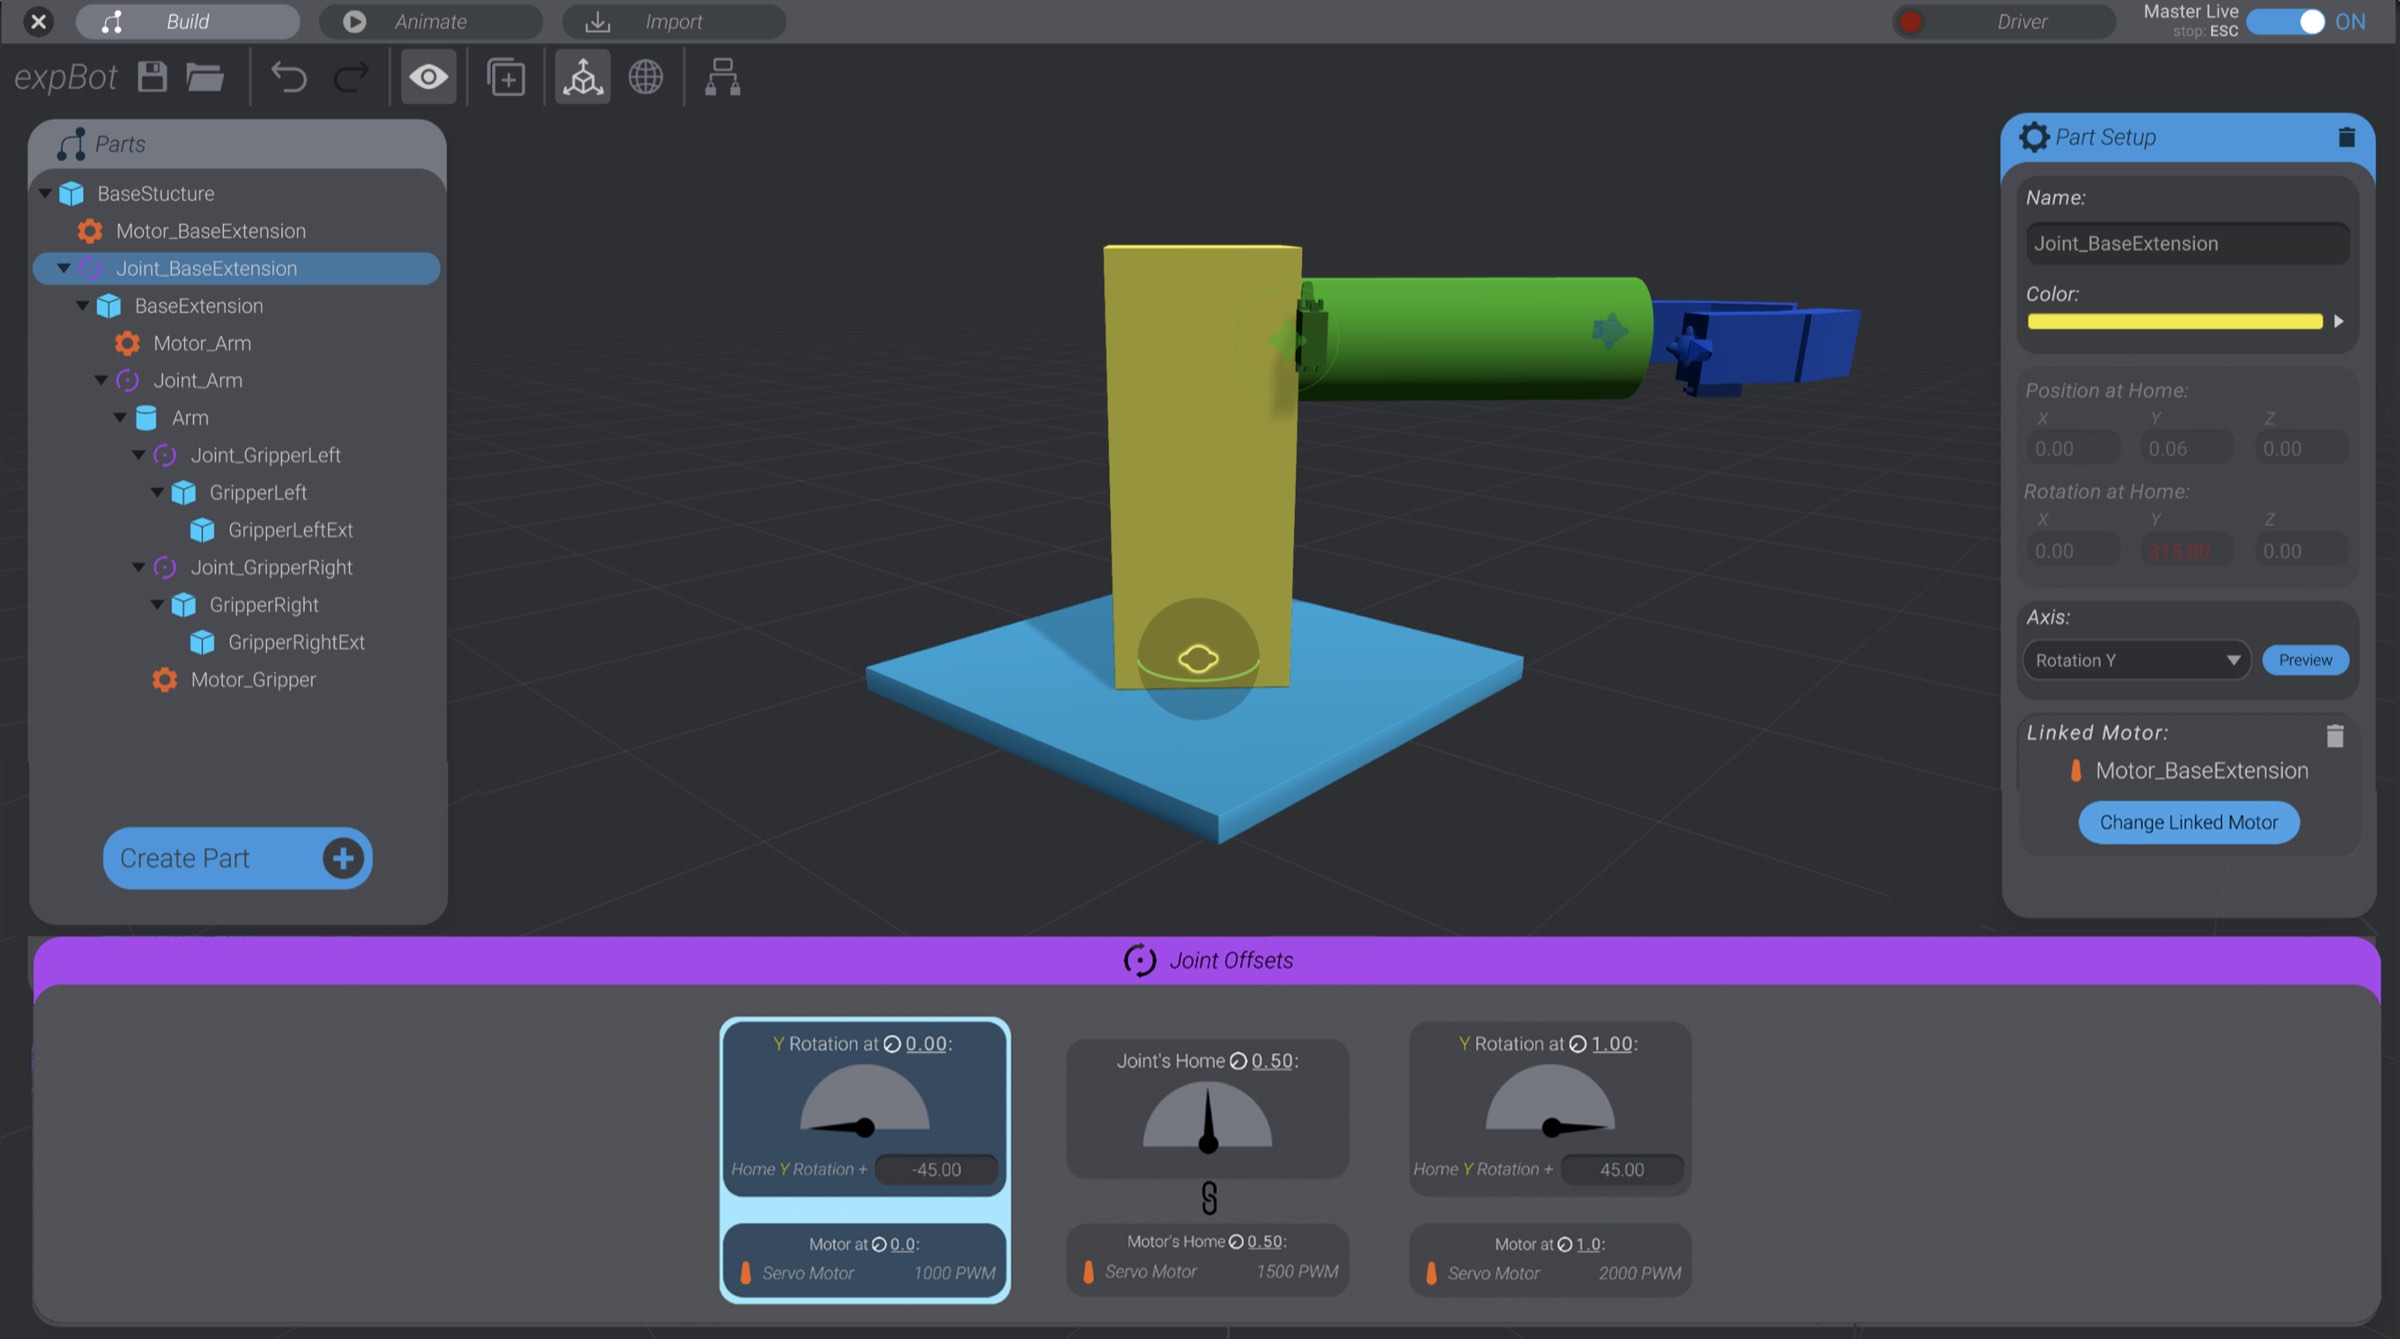Open the Rotation Y axis dropdown
The width and height of the screenshot is (2400, 1339).
(2136, 660)
